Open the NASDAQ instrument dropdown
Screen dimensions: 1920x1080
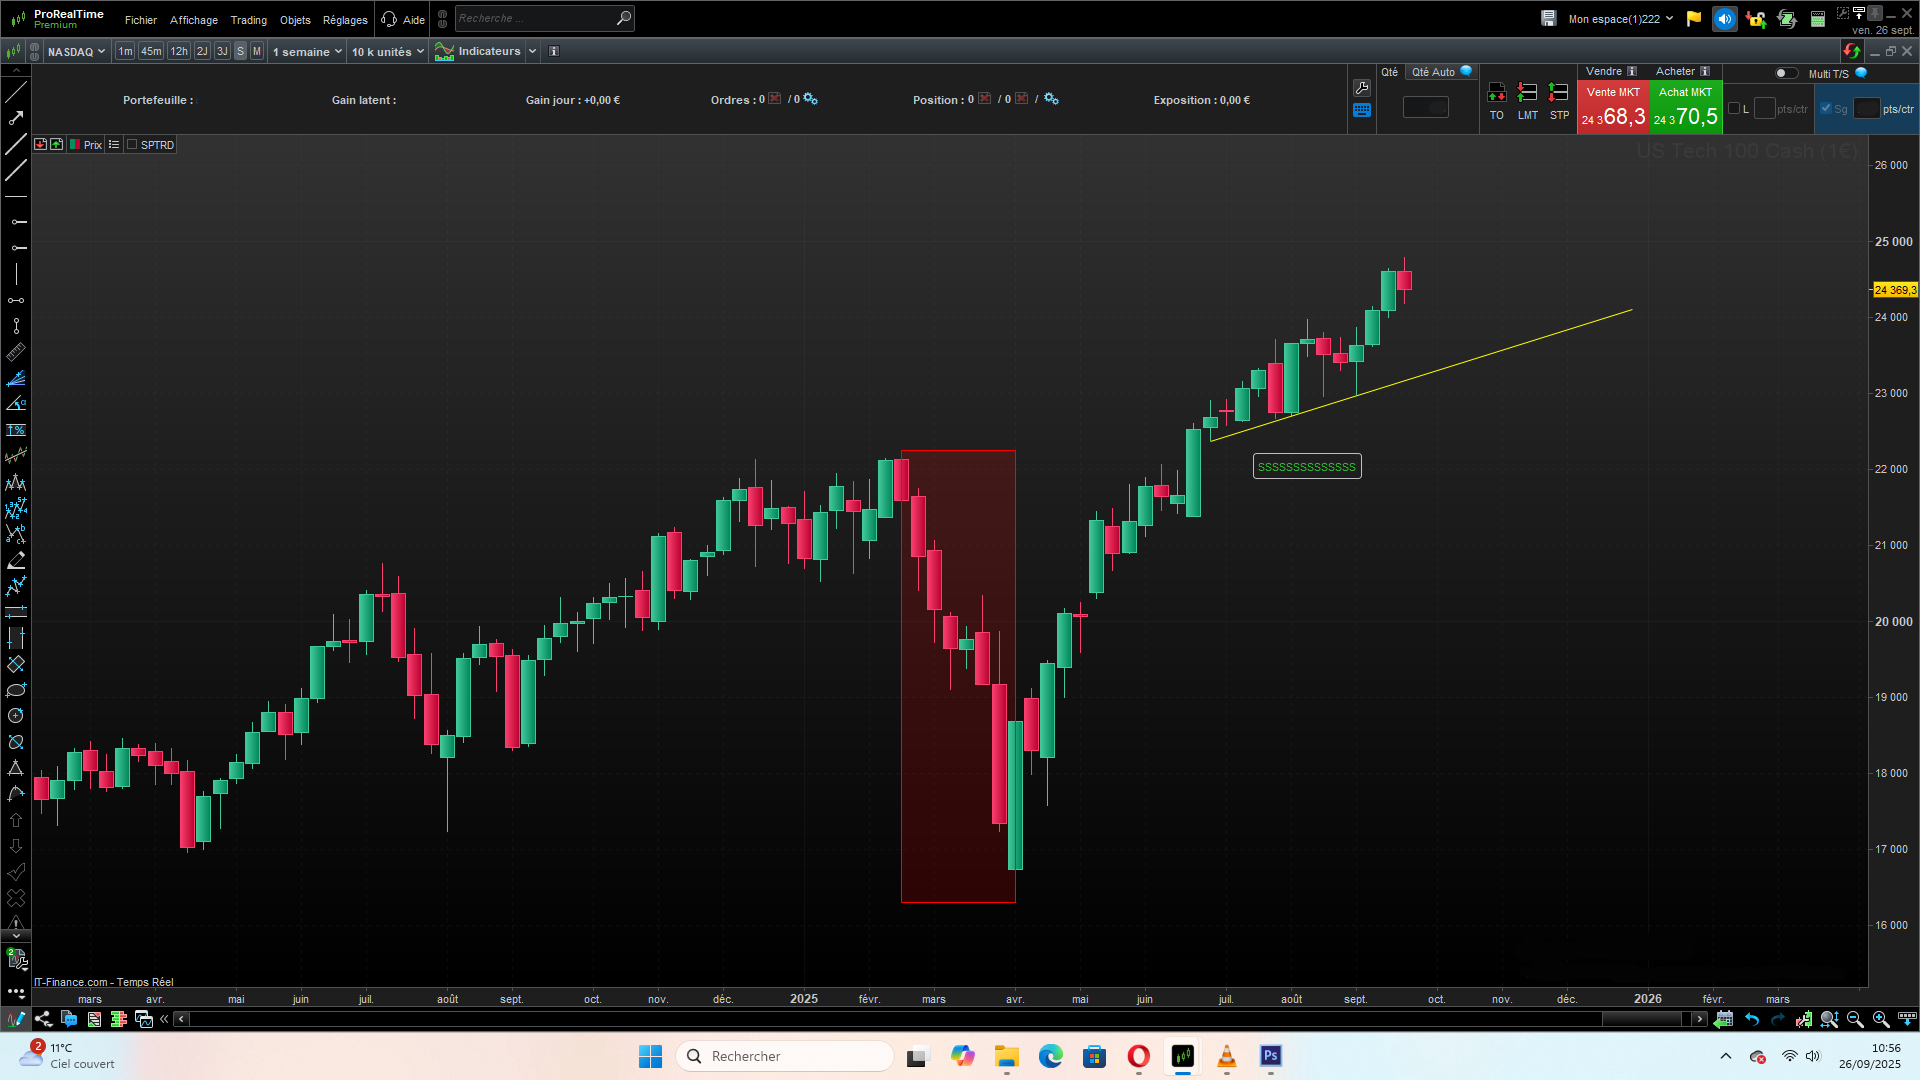click(x=76, y=52)
